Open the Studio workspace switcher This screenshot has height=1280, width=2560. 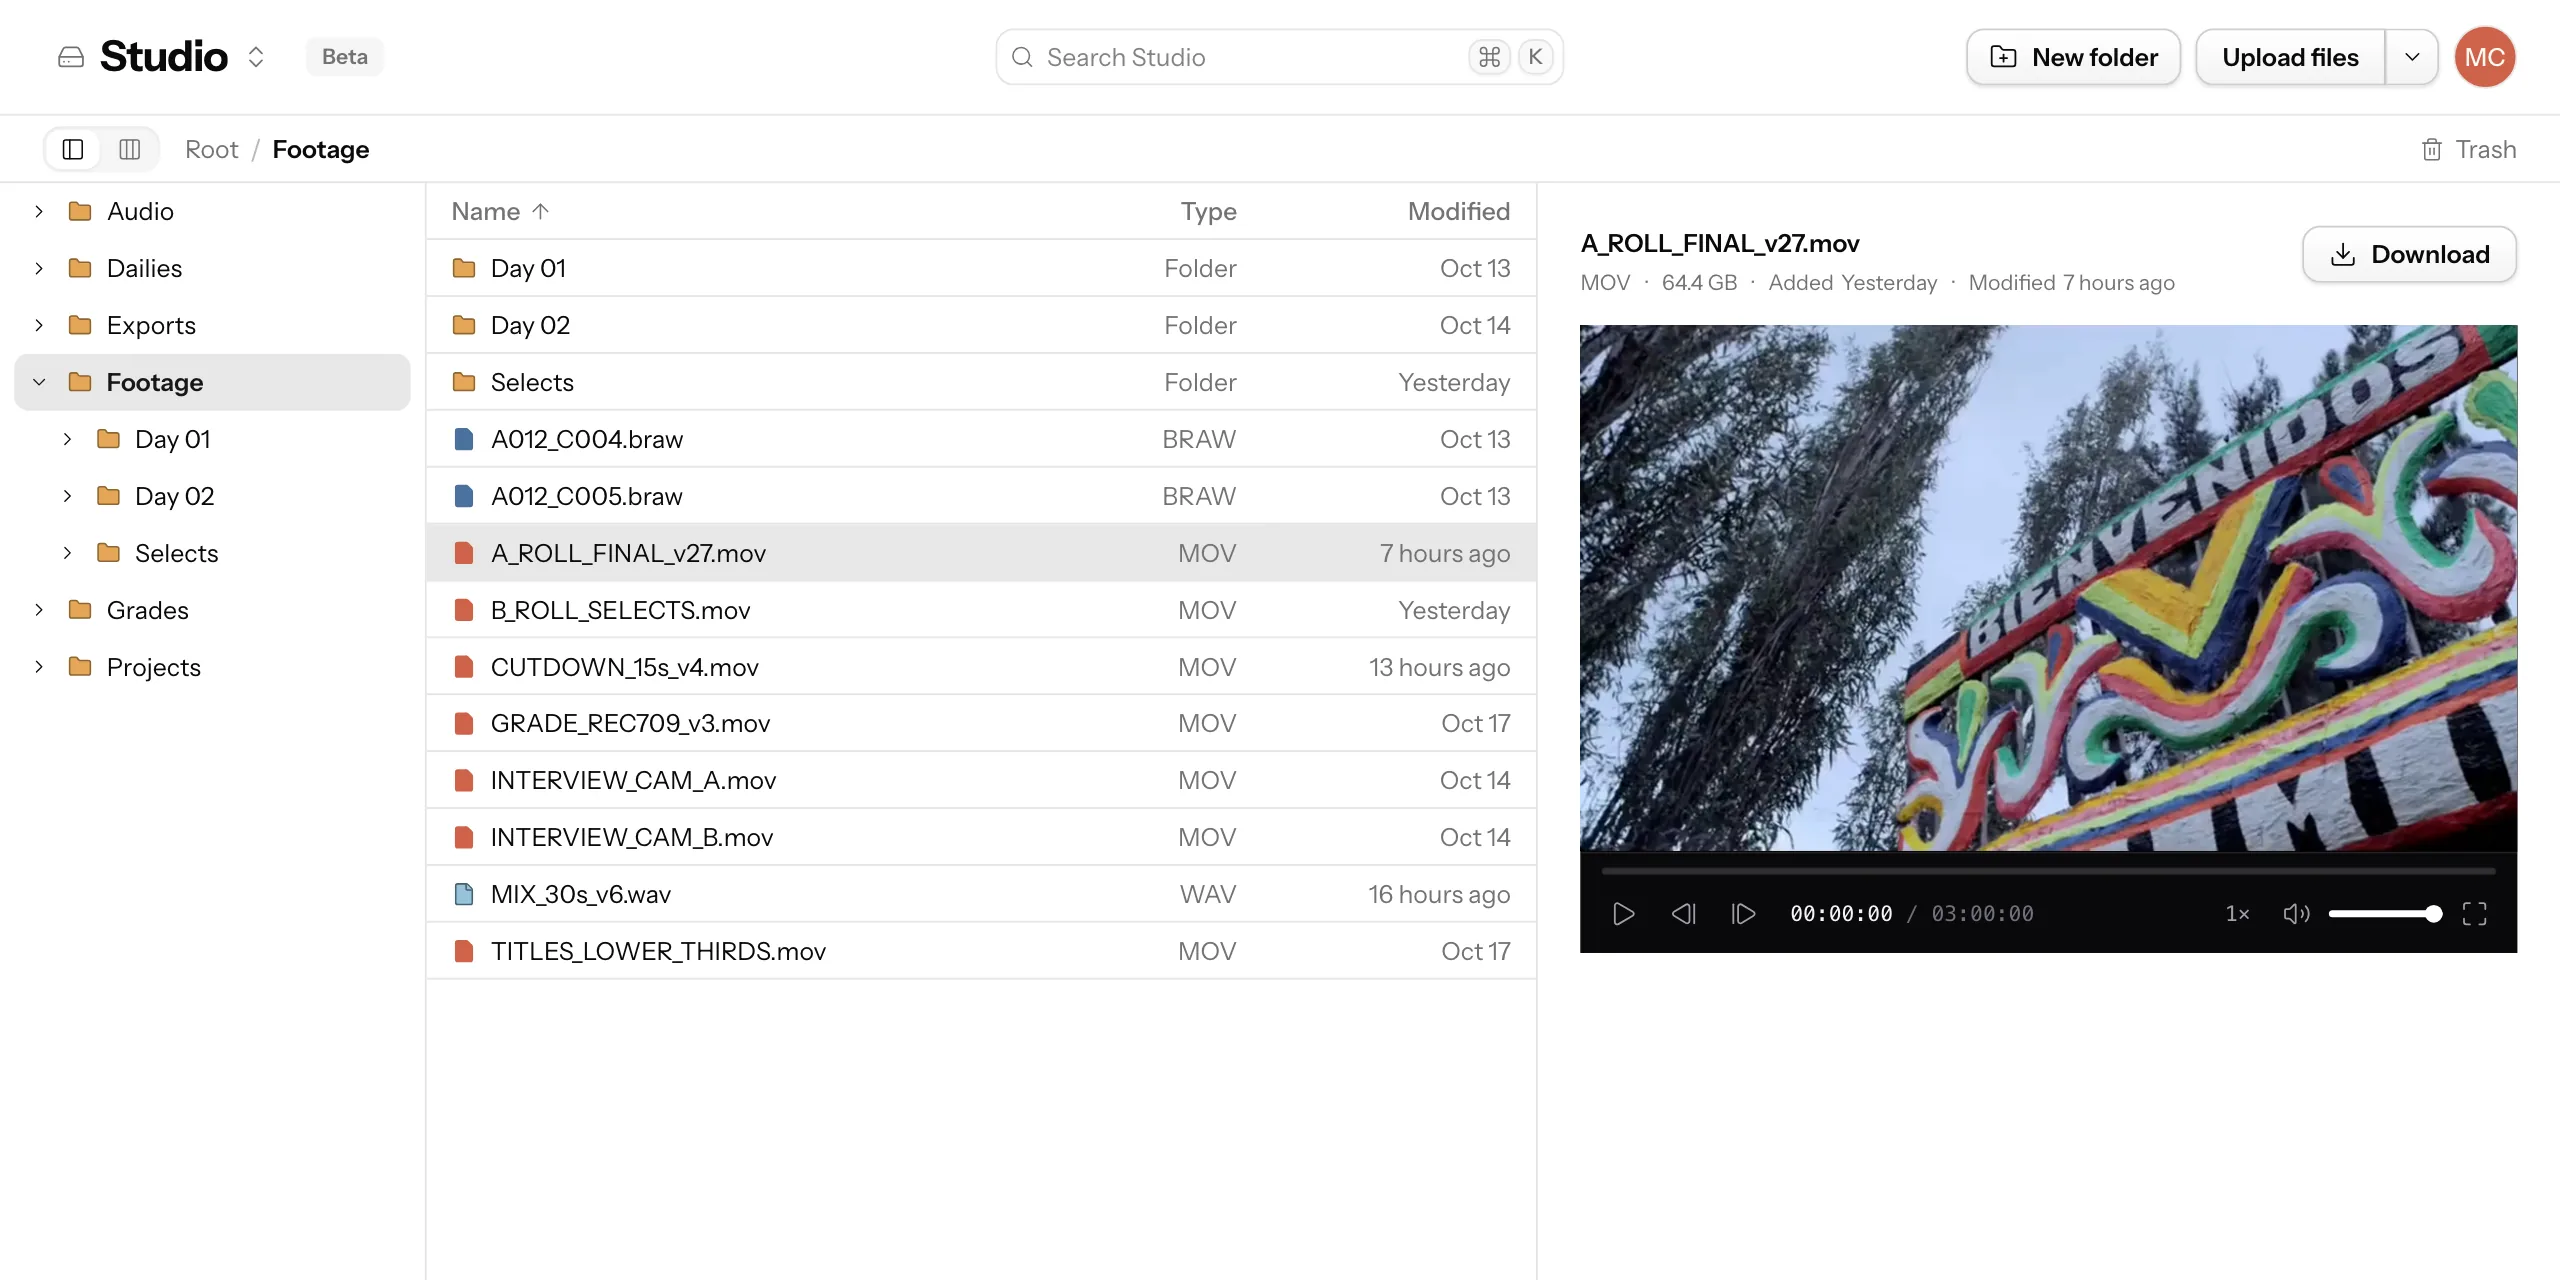point(256,57)
